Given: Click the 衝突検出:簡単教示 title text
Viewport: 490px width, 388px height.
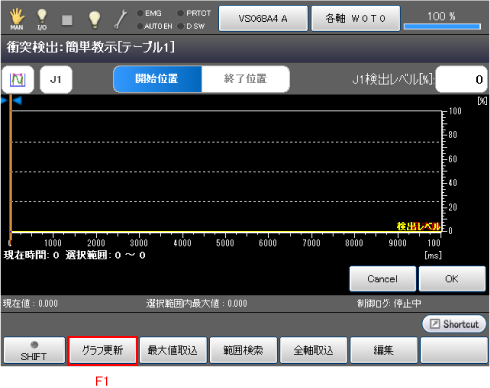Looking at the screenshot, I should tap(91, 47).
